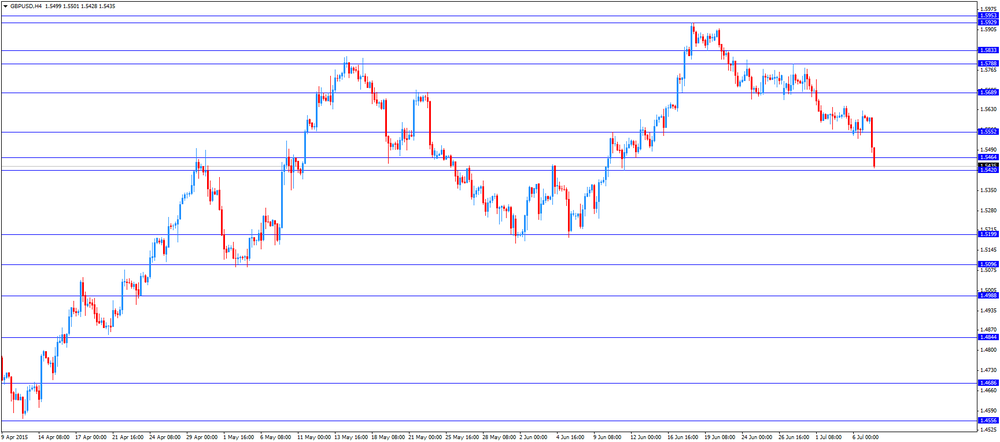Select the 1.4844 horizontal line price label
The height and width of the screenshot is (442, 1000).
pos(988,337)
